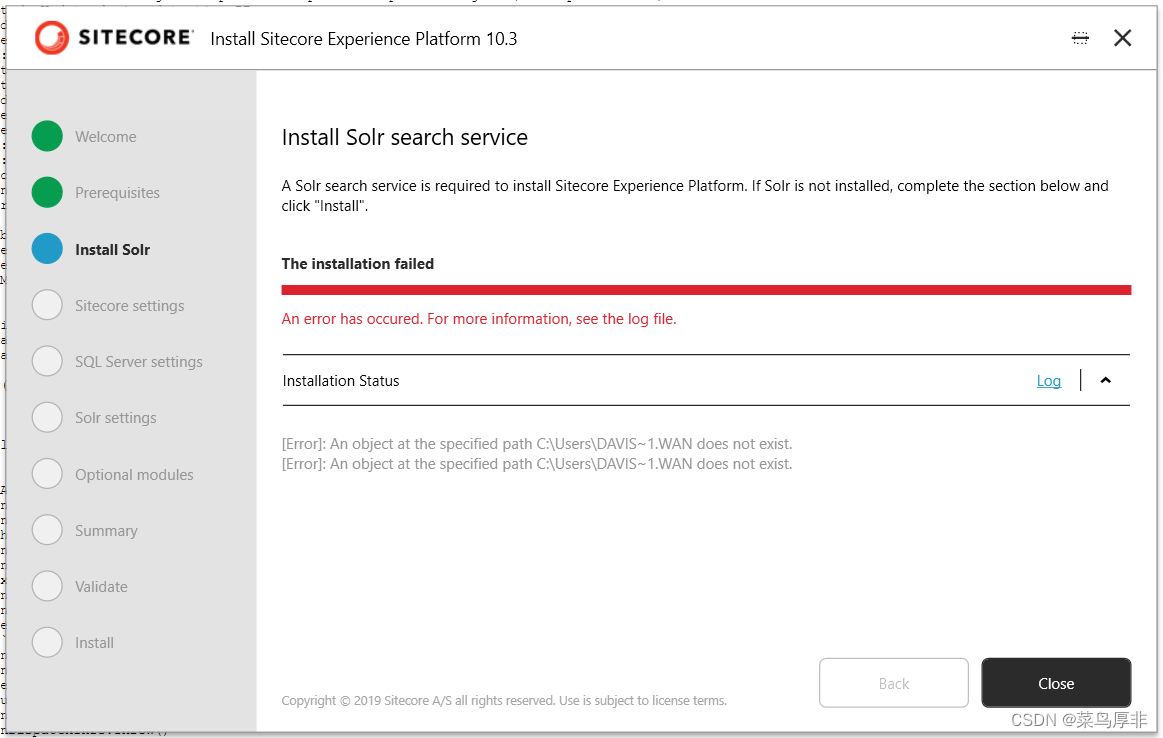Viewport: 1163px width, 738px height.
Task: Click the Sitecore settings step circle
Action: click(47, 305)
